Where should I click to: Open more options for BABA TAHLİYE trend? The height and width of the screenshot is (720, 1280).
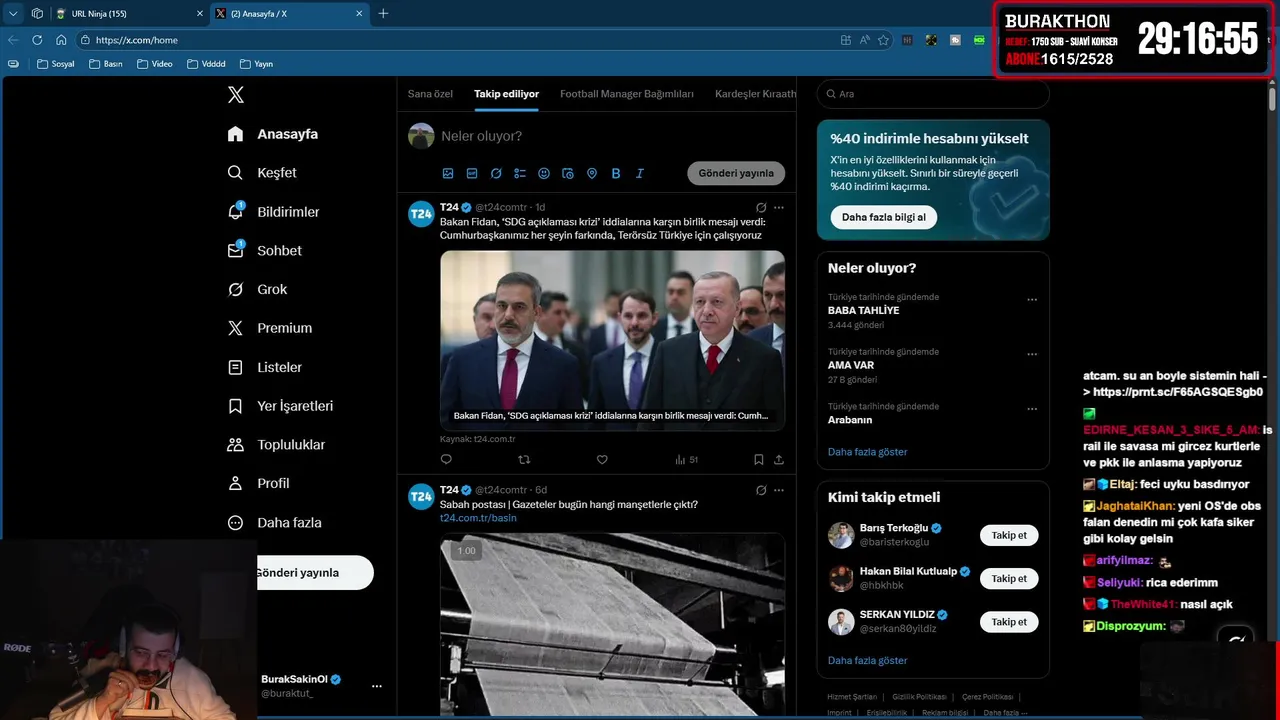(x=1032, y=300)
